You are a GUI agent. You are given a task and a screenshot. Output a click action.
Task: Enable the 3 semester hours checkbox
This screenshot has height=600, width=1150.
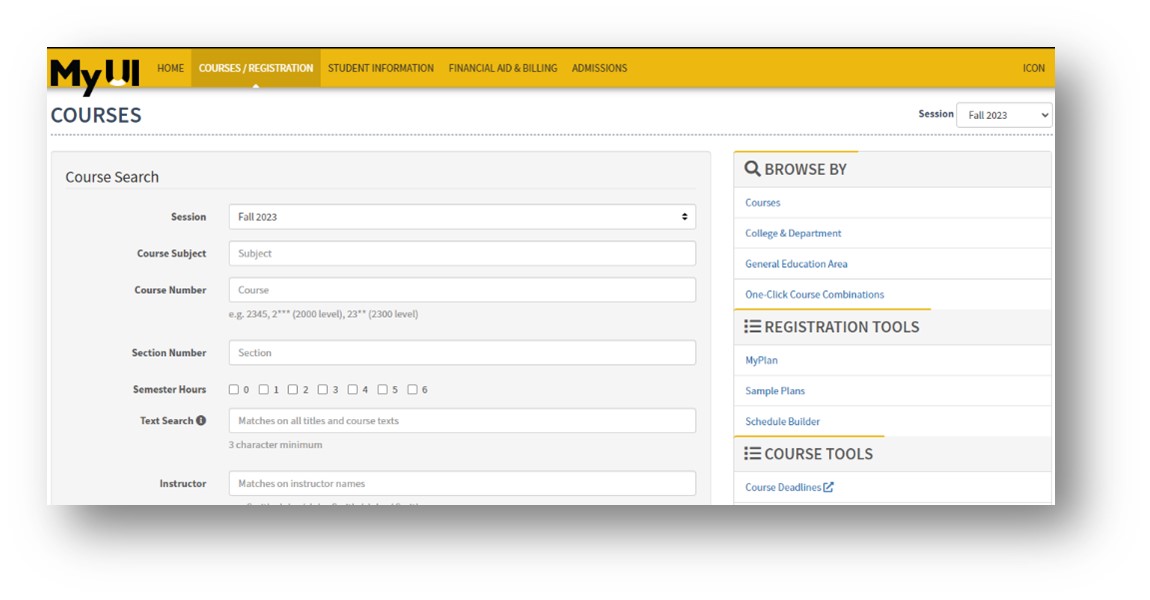323,390
